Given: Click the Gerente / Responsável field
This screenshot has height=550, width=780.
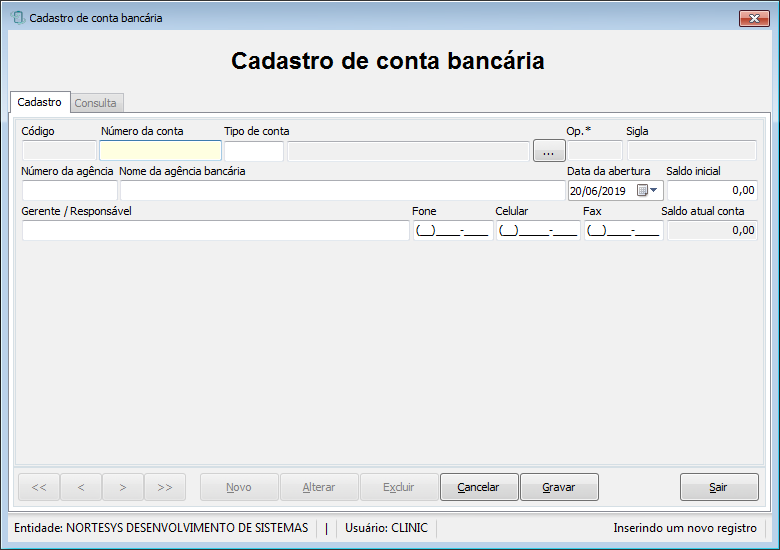Looking at the screenshot, I should coord(215,230).
